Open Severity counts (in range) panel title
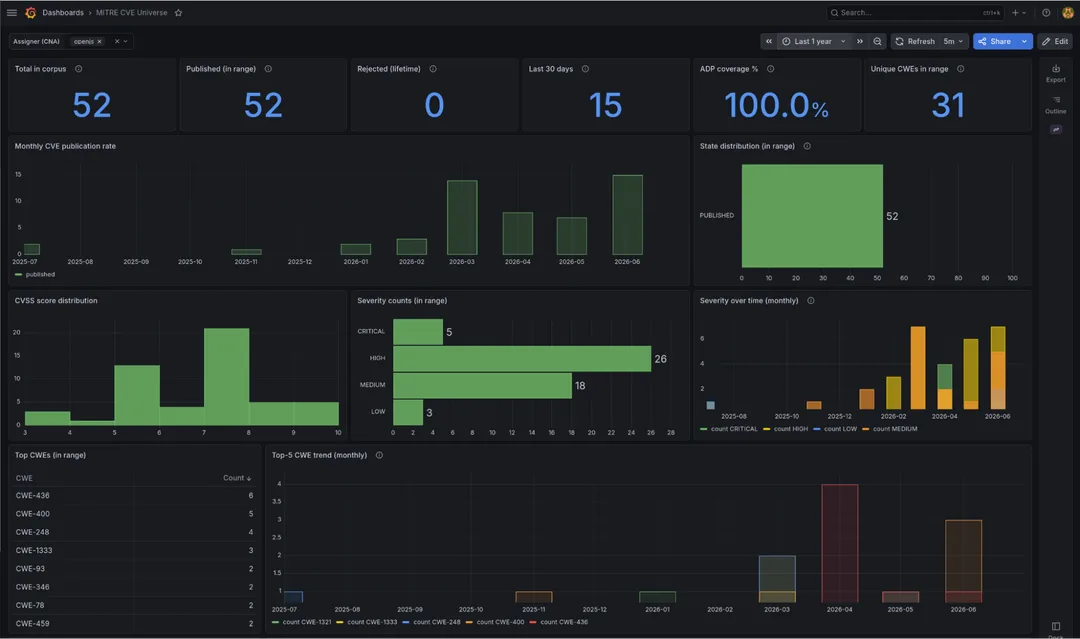Viewport: 1080px width, 639px height. pyautogui.click(x=402, y=300)
